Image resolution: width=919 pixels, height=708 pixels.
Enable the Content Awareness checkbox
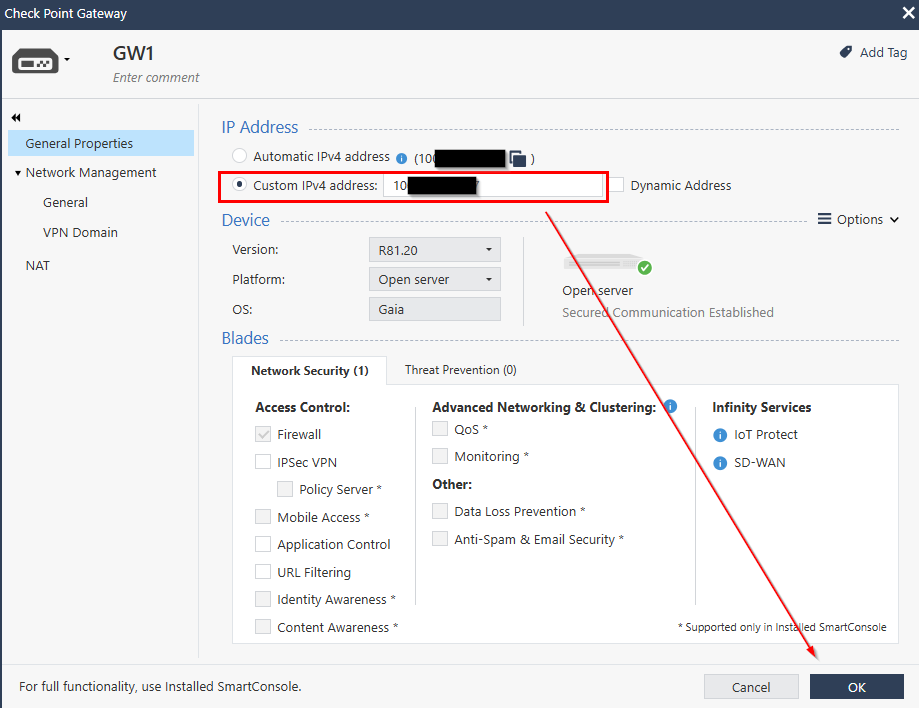pyautogui.click(x=263, y=627)
